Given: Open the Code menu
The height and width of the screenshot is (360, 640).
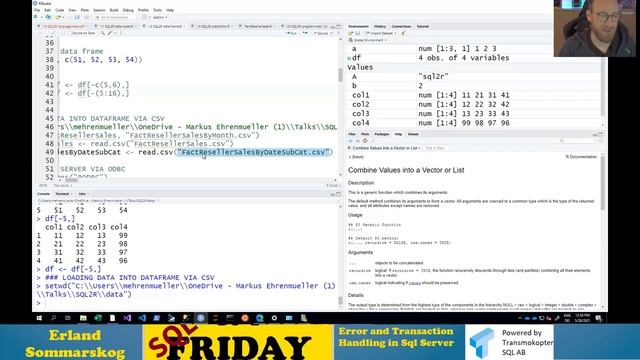Looking at the screenshot, I should [x=60, y=10].
